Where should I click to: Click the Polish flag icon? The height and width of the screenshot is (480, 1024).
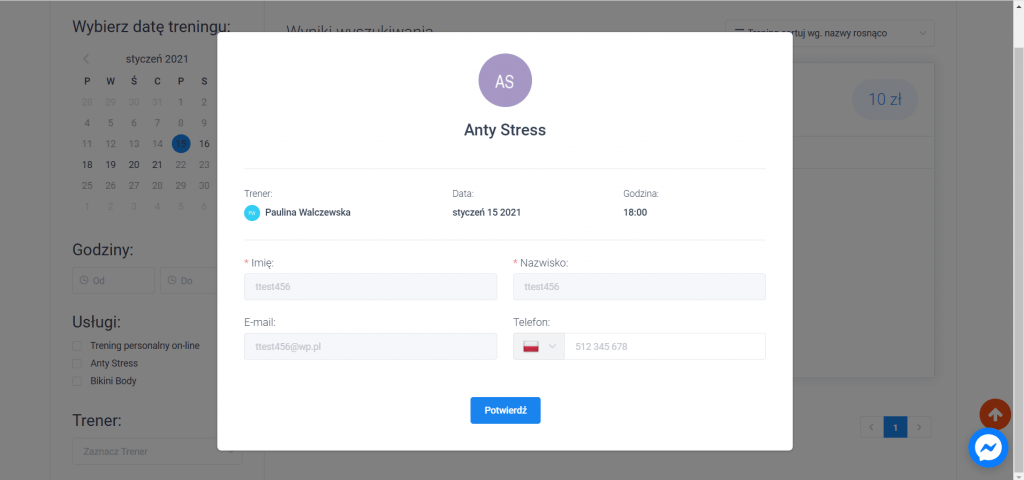coord(530,346)
